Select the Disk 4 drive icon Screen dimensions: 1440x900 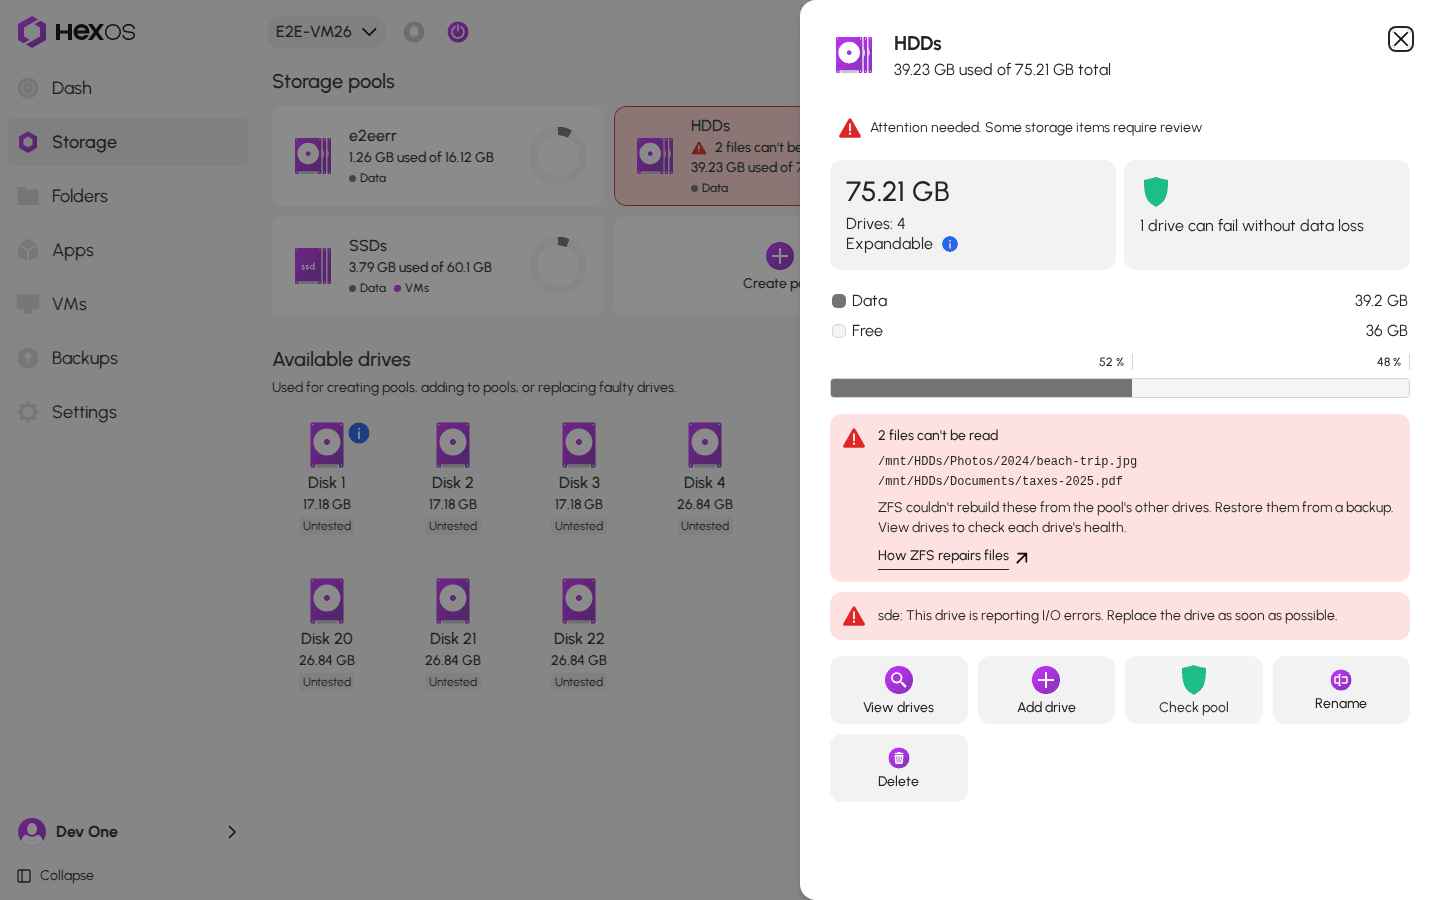(705, 445)
